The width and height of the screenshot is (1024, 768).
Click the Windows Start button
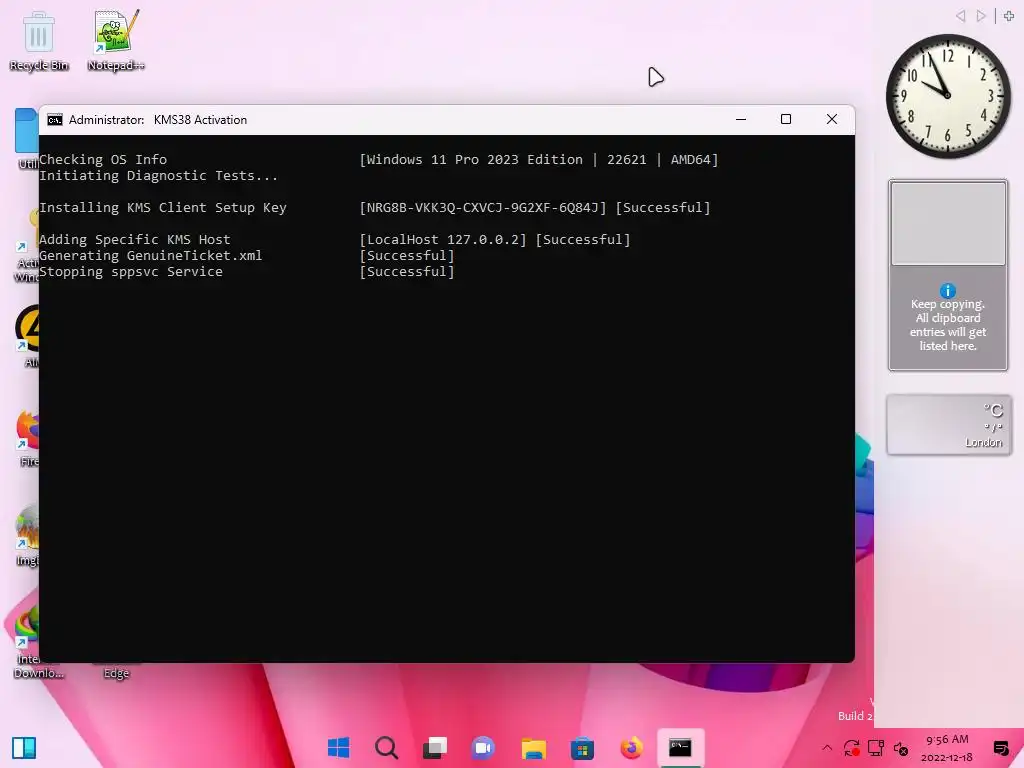[x=338, y=748]
